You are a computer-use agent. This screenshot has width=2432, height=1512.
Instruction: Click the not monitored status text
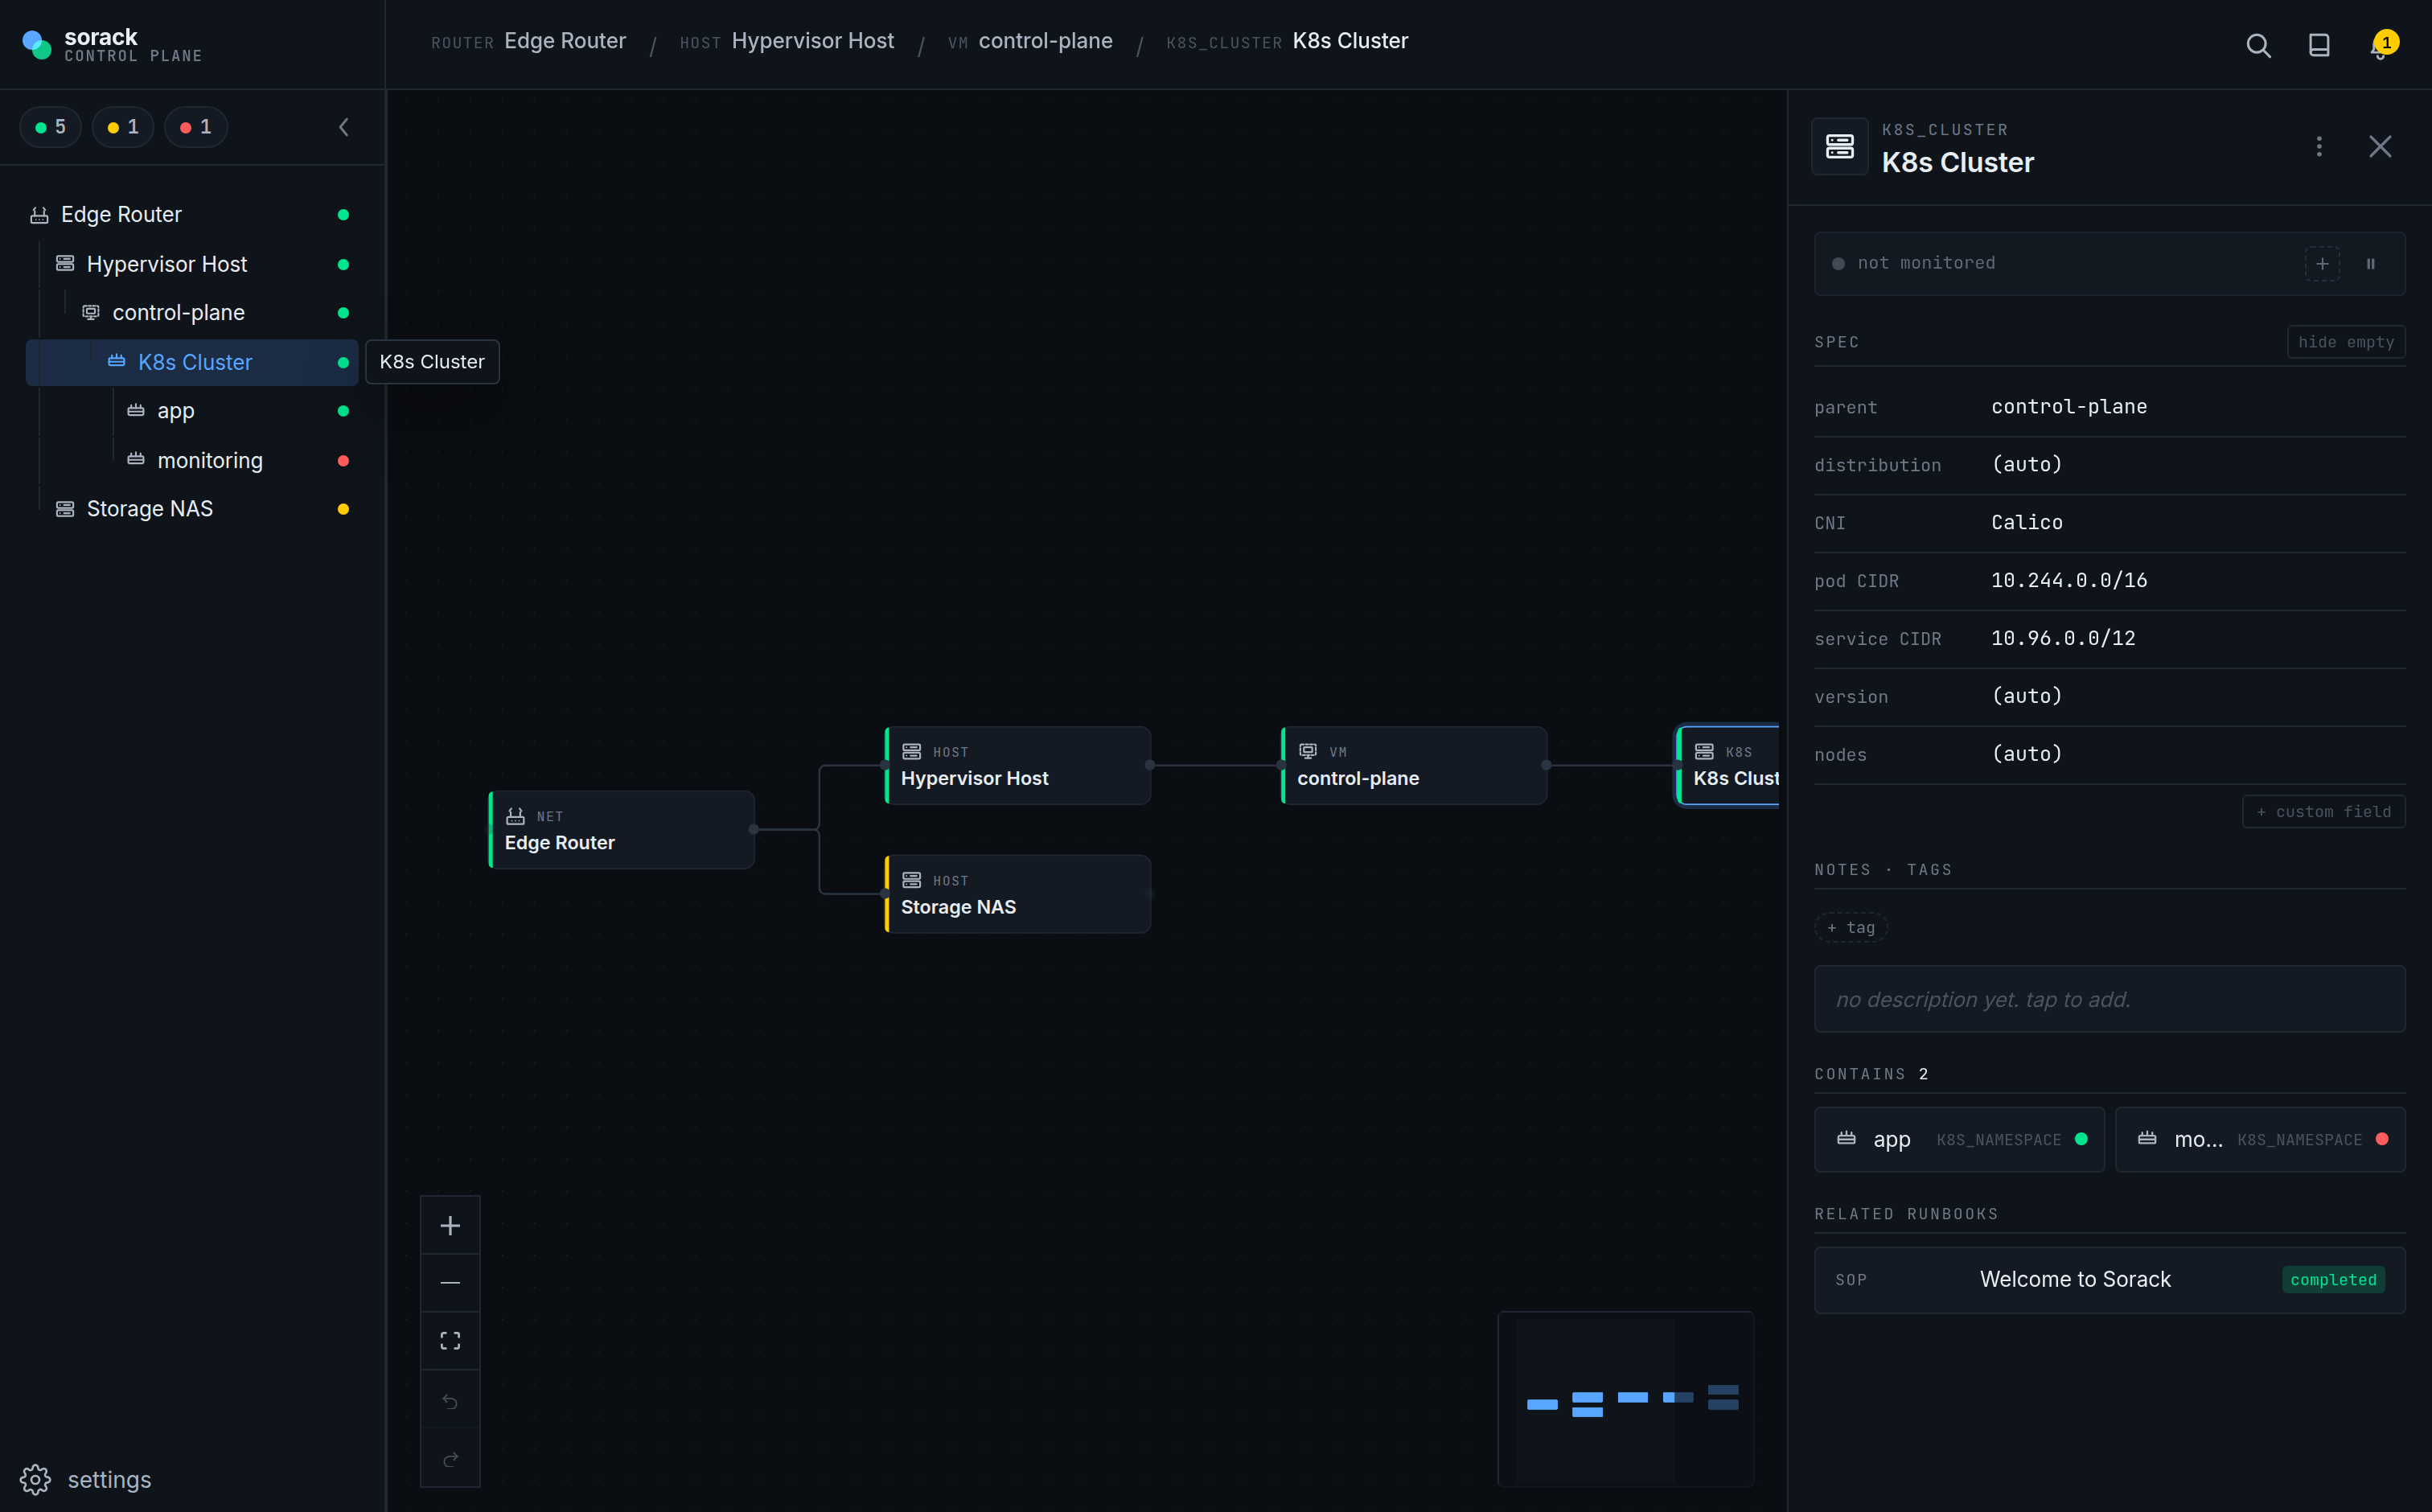[1926, 263]
